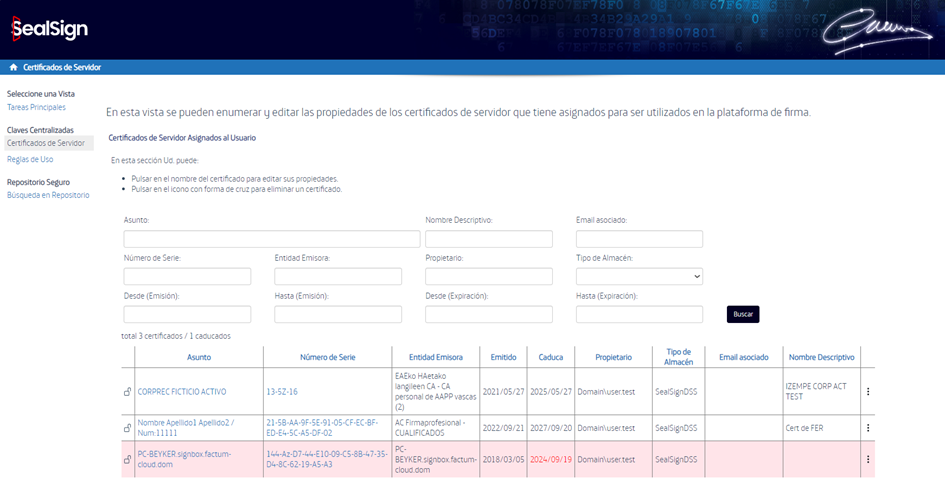Sort by Entidad Emisora column header
The height and width of the screenshot is (491, 945).
click(x=436, y=357)
